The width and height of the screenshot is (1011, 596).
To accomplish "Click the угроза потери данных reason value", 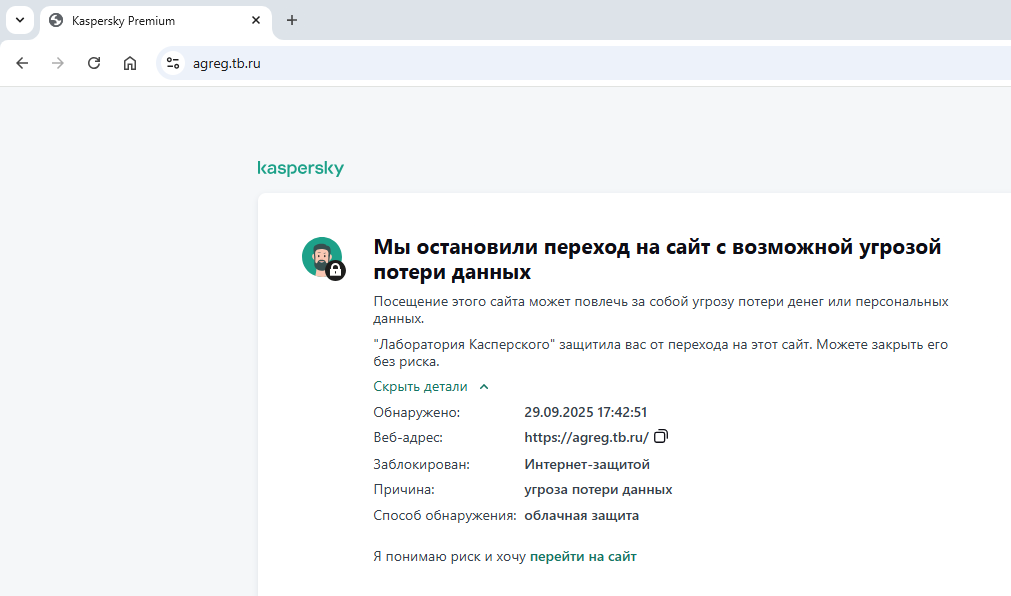I will 598,490.
